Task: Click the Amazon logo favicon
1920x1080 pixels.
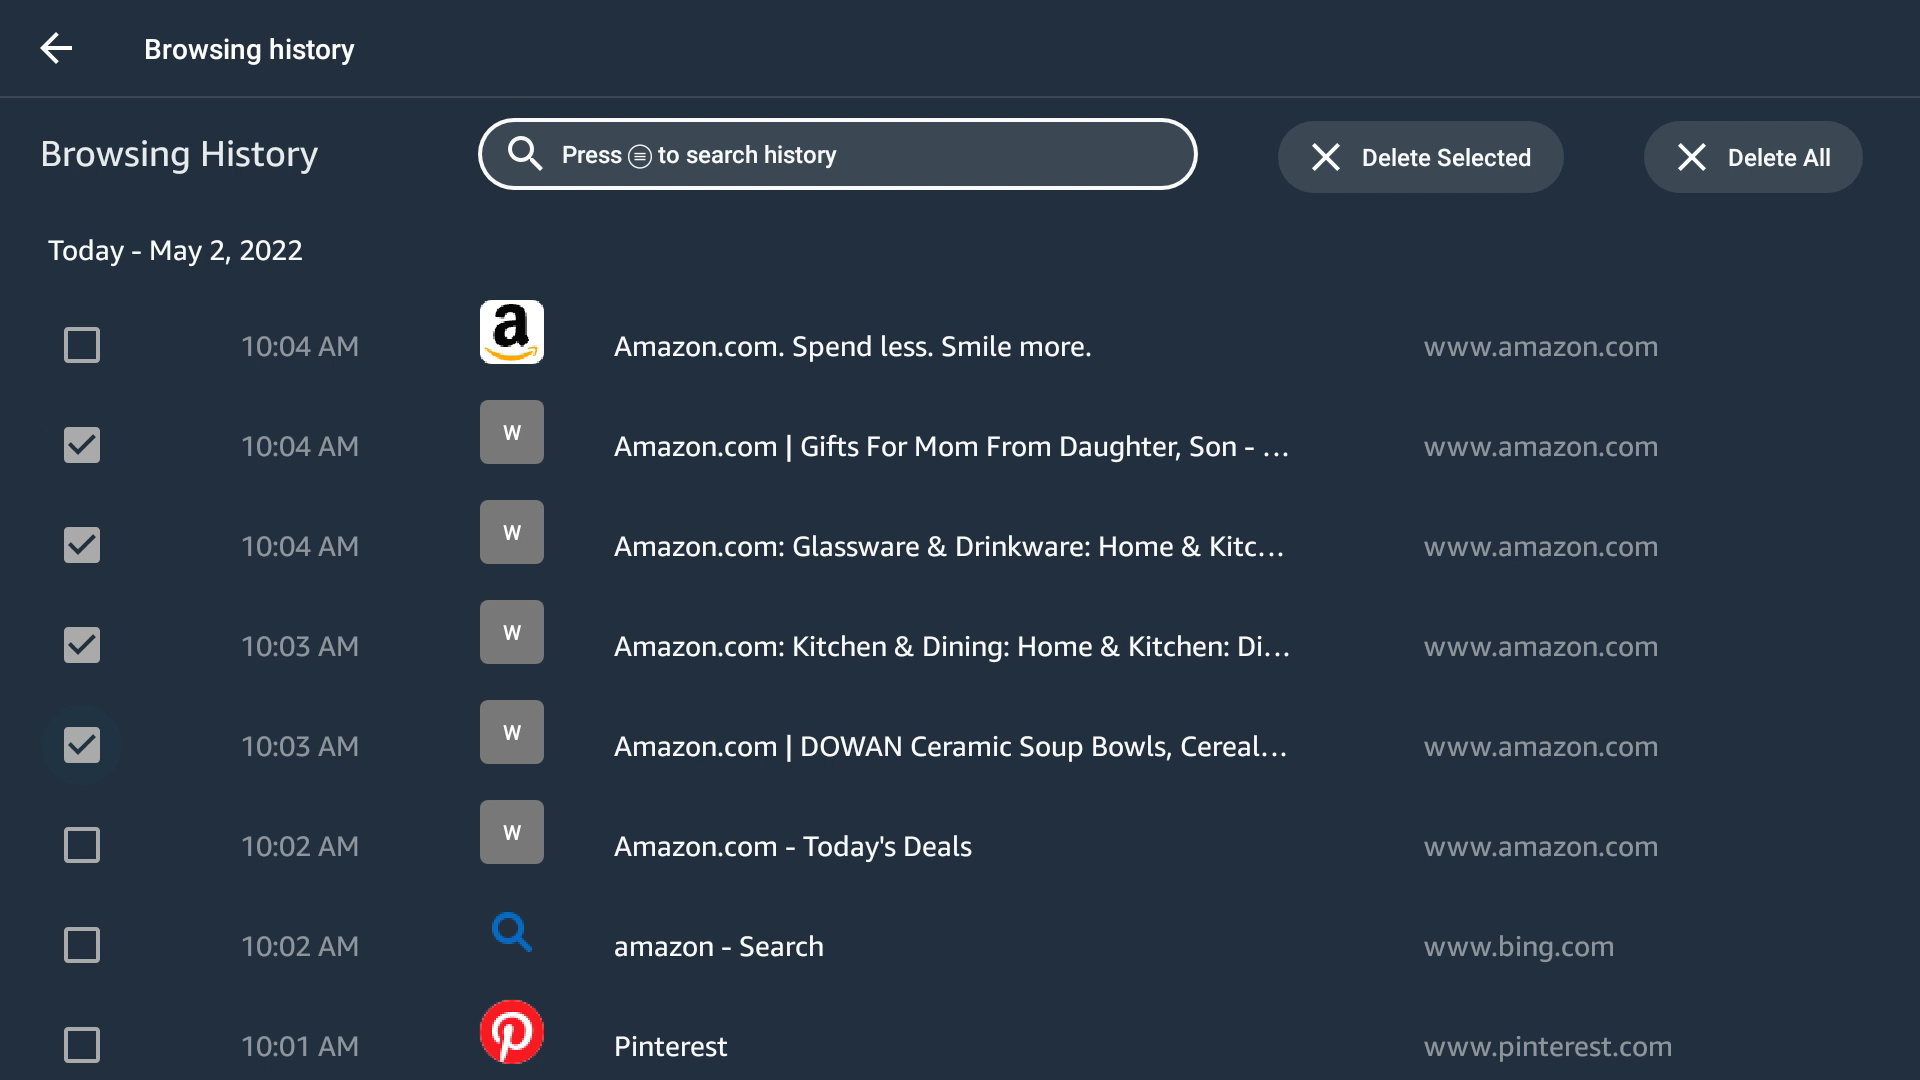Action: coord(512,332)
